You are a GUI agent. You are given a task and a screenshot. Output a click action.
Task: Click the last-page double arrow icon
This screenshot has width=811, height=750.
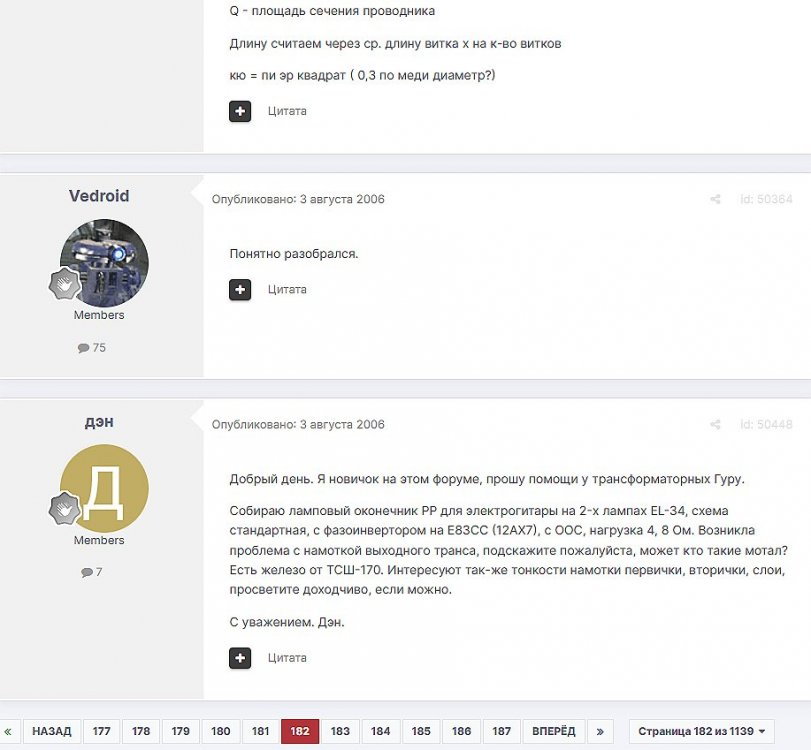601,731
